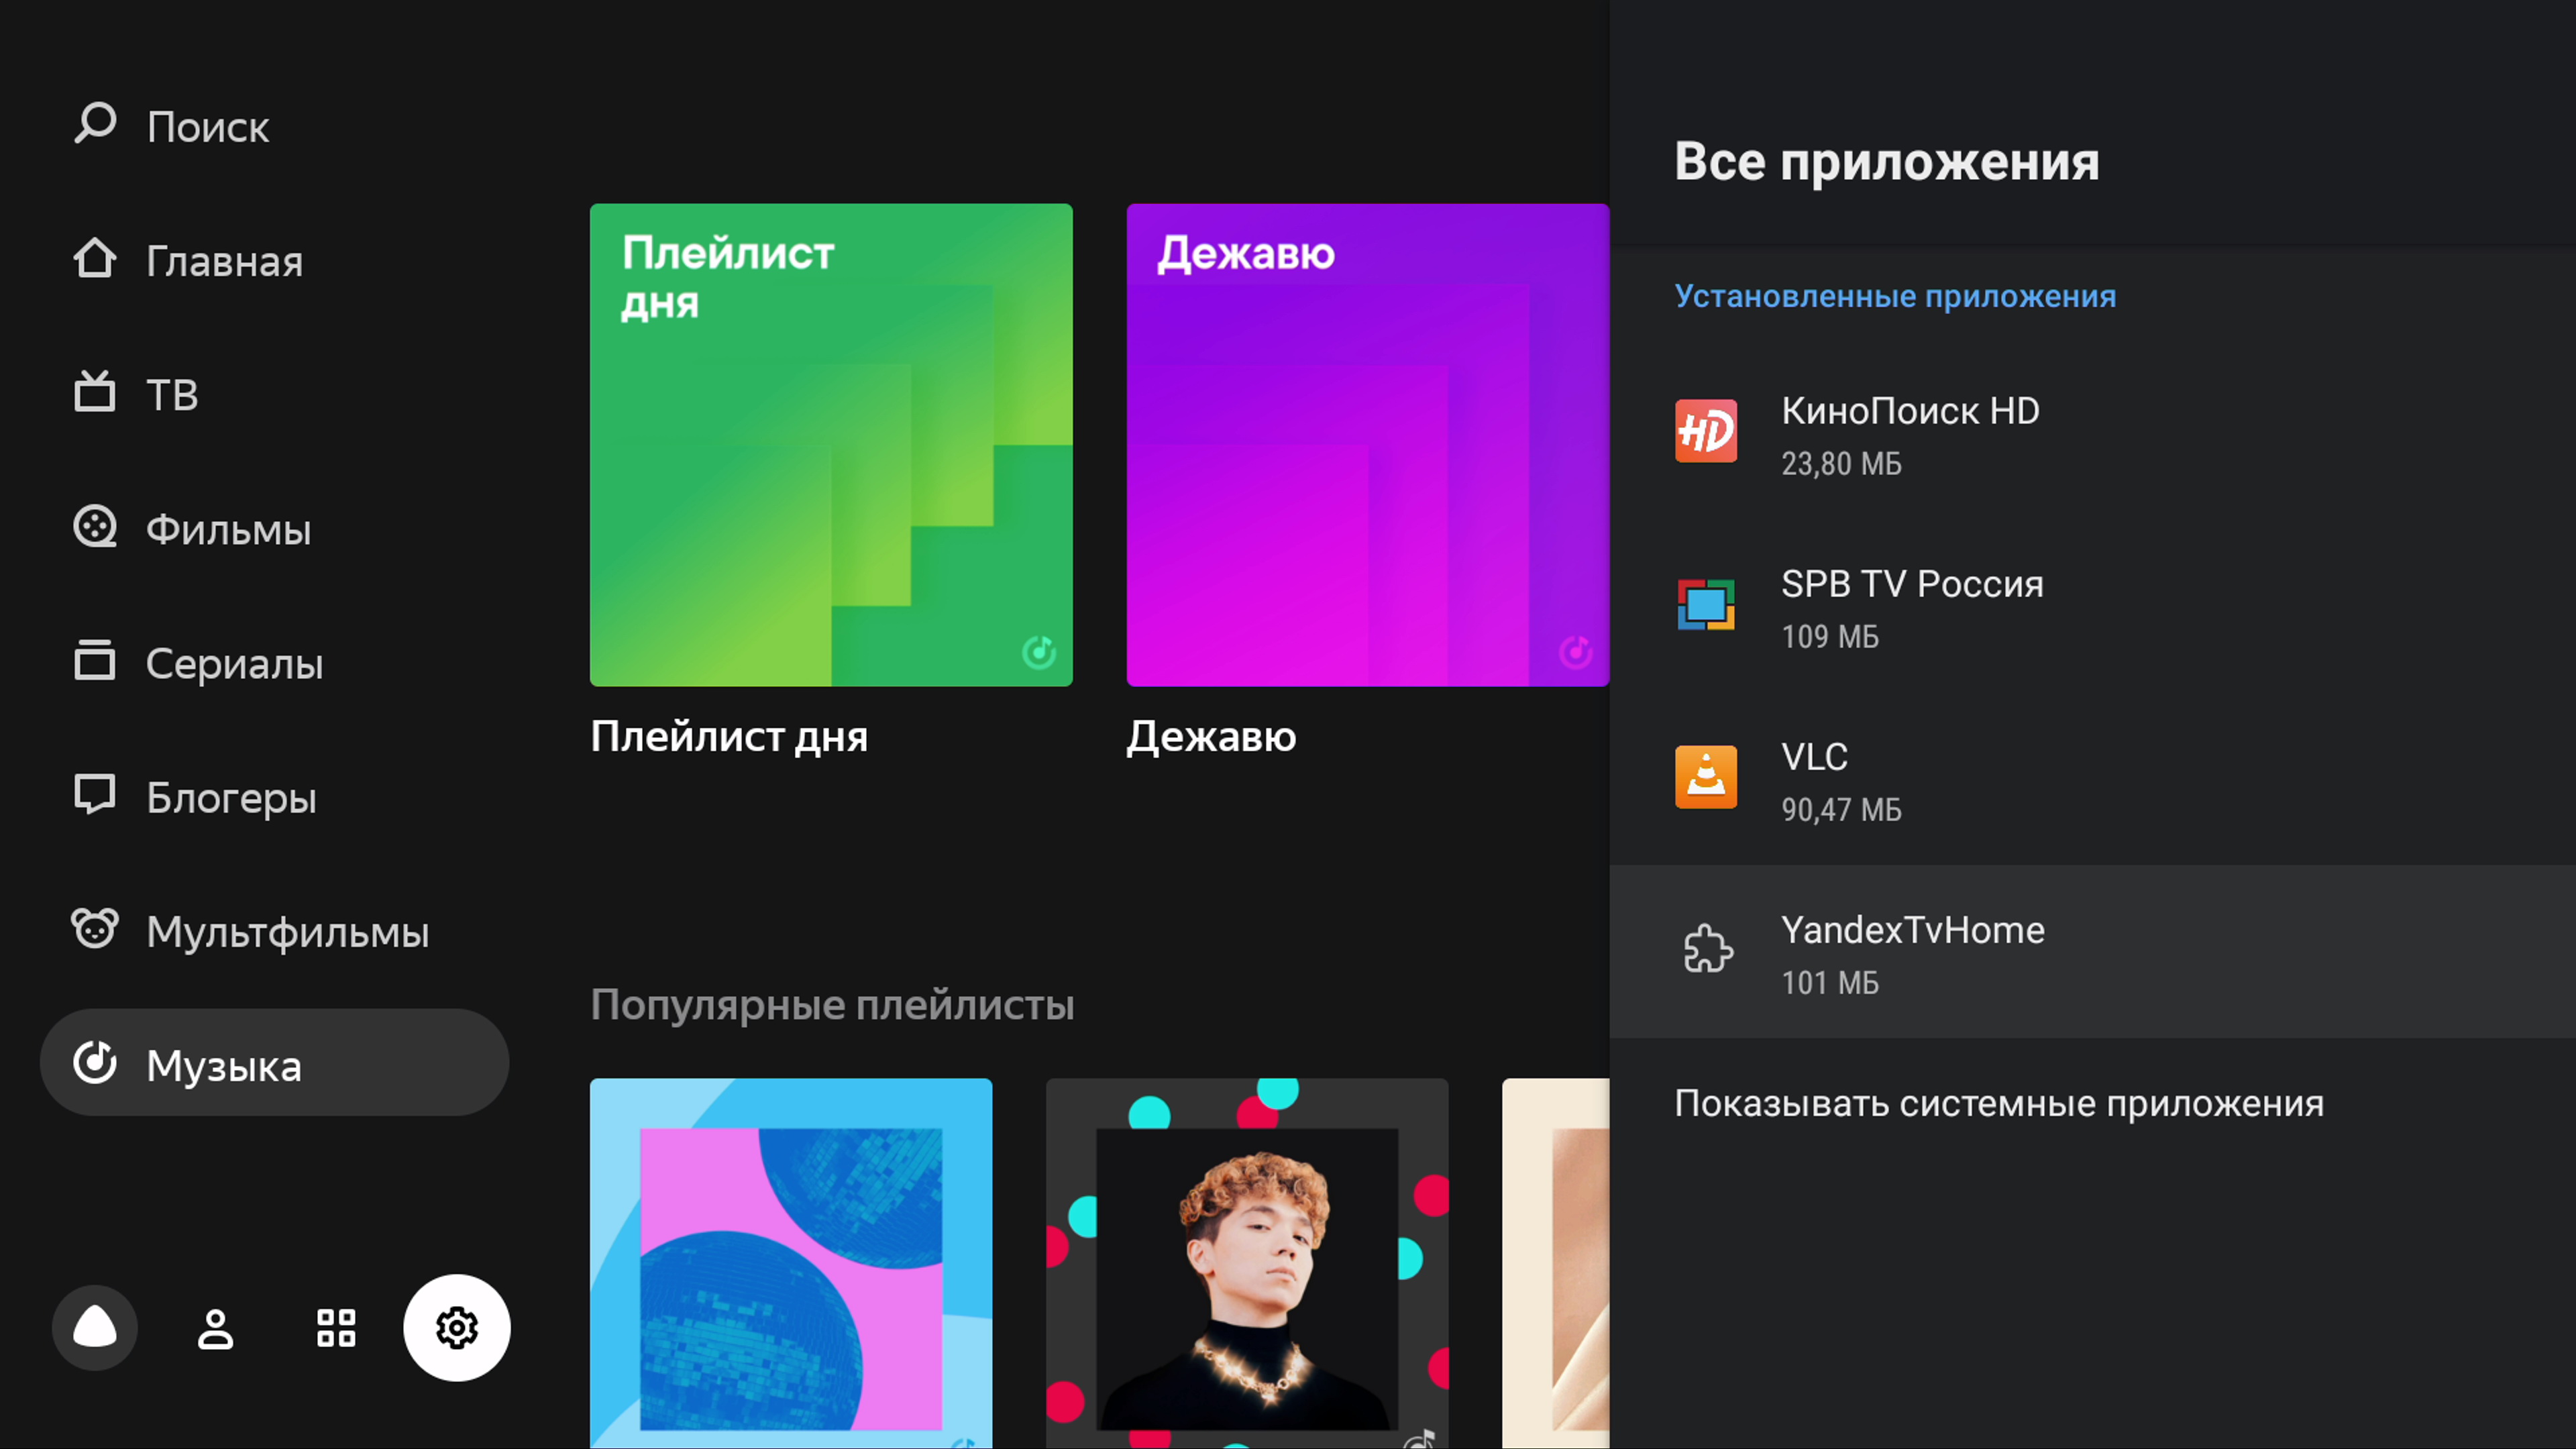Activate the Alice voice assistant icon
The image size is (2576, 1449).
95,1328
